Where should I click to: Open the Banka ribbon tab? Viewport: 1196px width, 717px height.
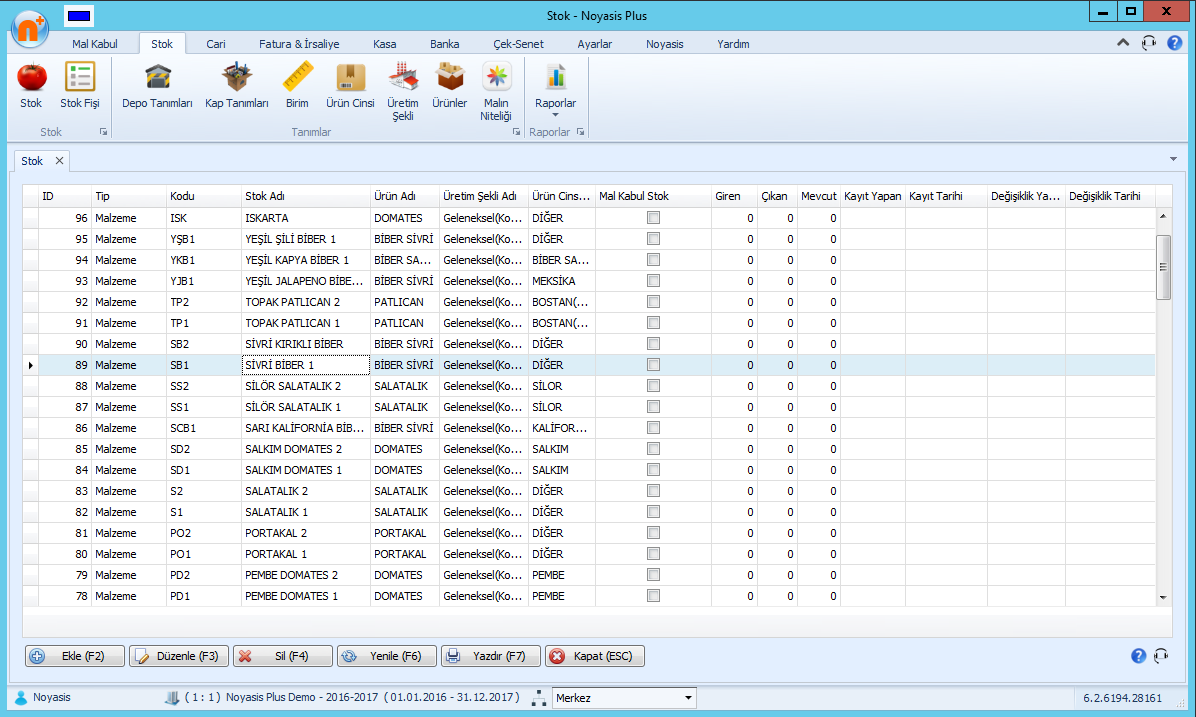(x=445, y=43)
